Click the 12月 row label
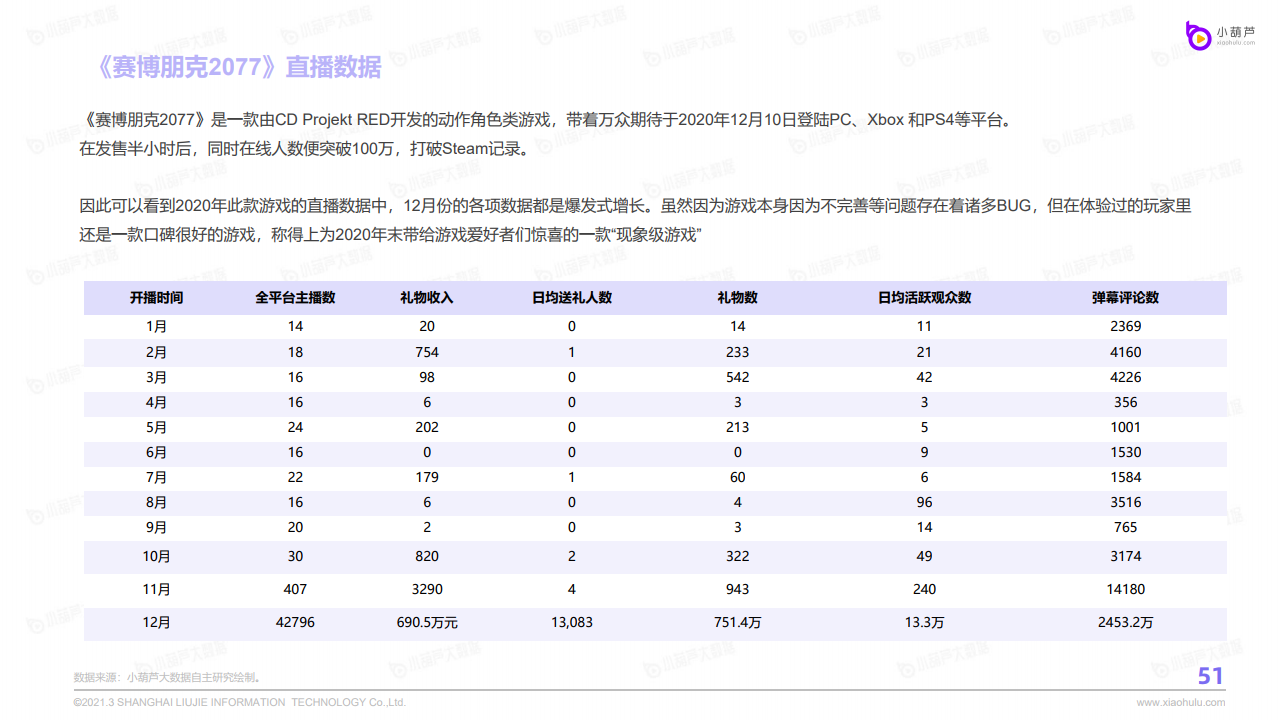 156,622
